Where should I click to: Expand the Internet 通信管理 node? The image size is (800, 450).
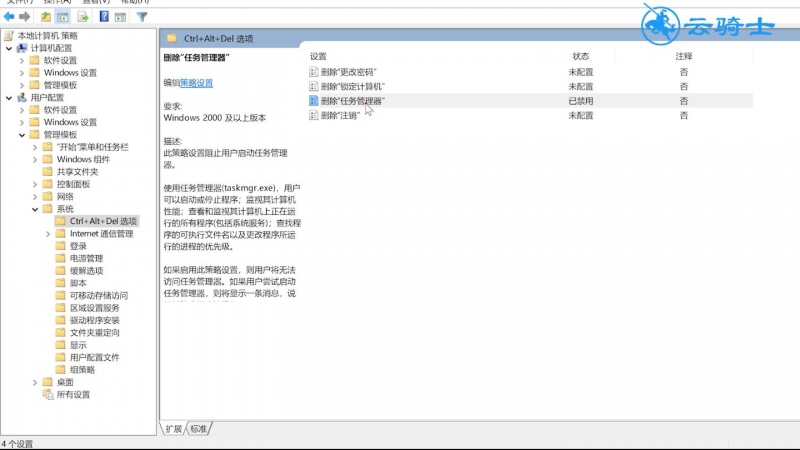click(48, 234)
